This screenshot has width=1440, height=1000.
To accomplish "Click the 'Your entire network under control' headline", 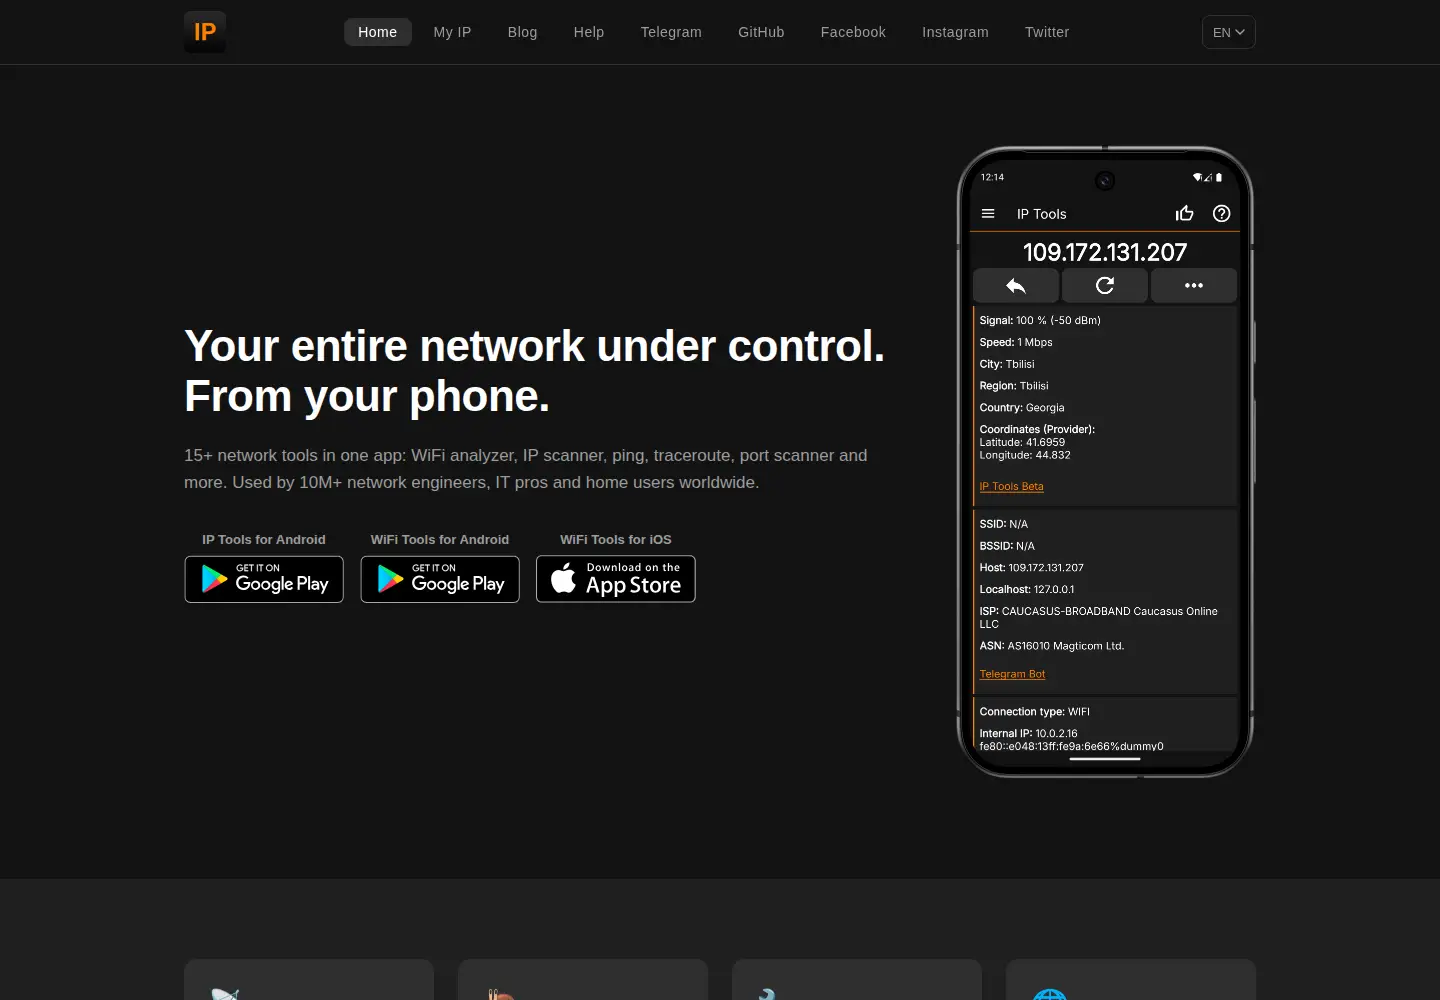I will 534,346.
